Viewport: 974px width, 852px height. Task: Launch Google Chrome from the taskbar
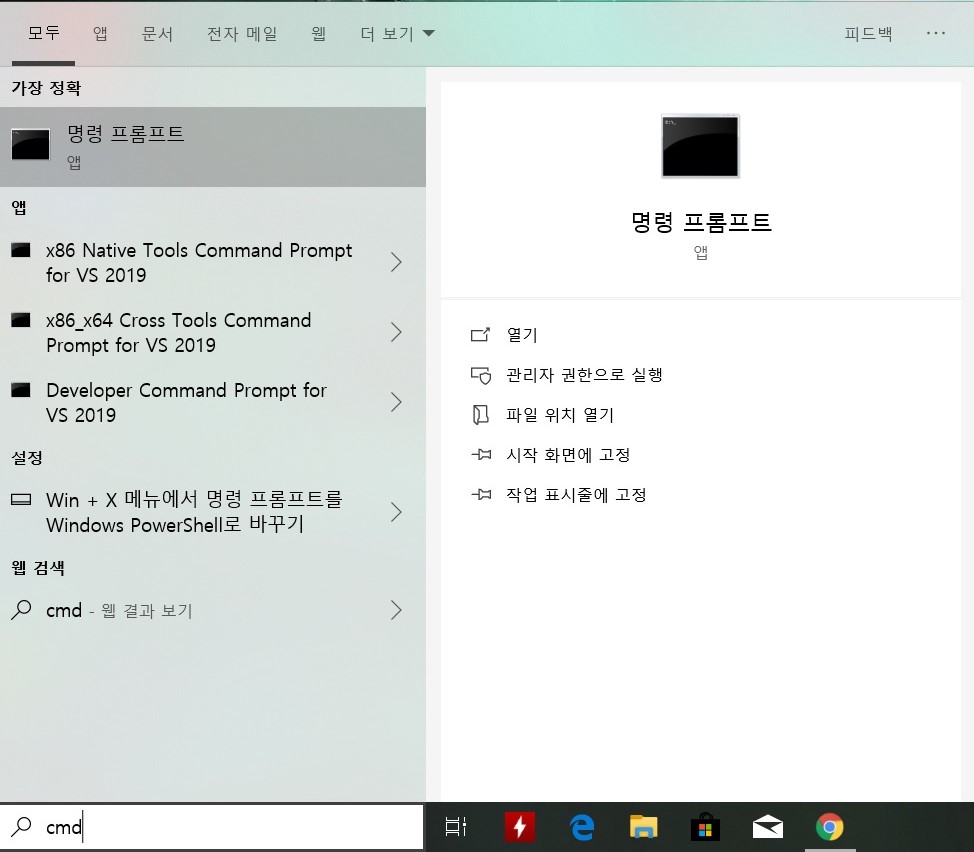tap(830, 827)
